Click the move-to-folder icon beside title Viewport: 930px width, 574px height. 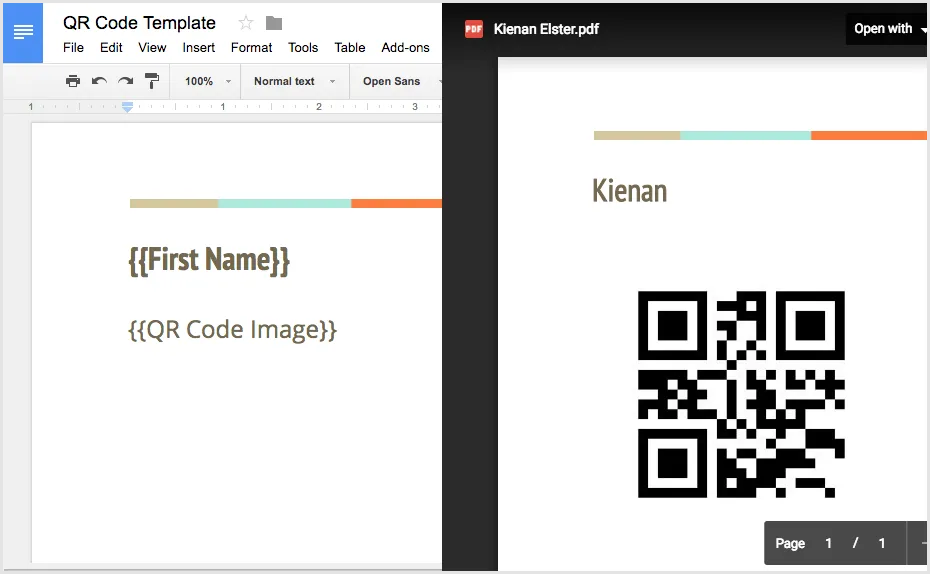[273, 23]
